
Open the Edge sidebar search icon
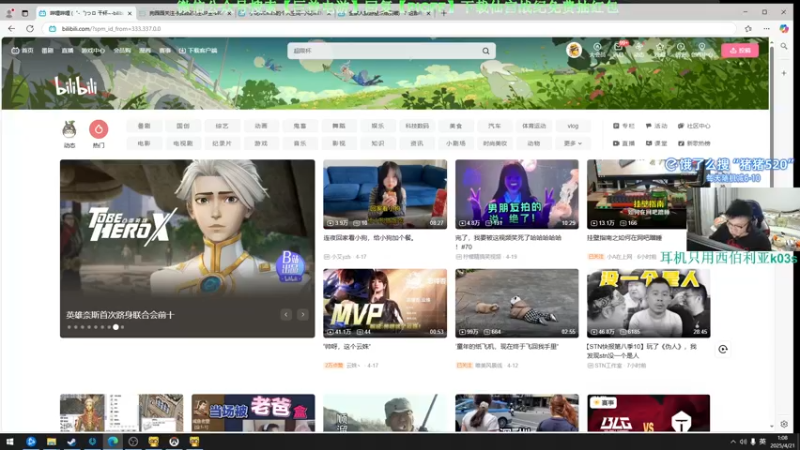click(784, 46)
